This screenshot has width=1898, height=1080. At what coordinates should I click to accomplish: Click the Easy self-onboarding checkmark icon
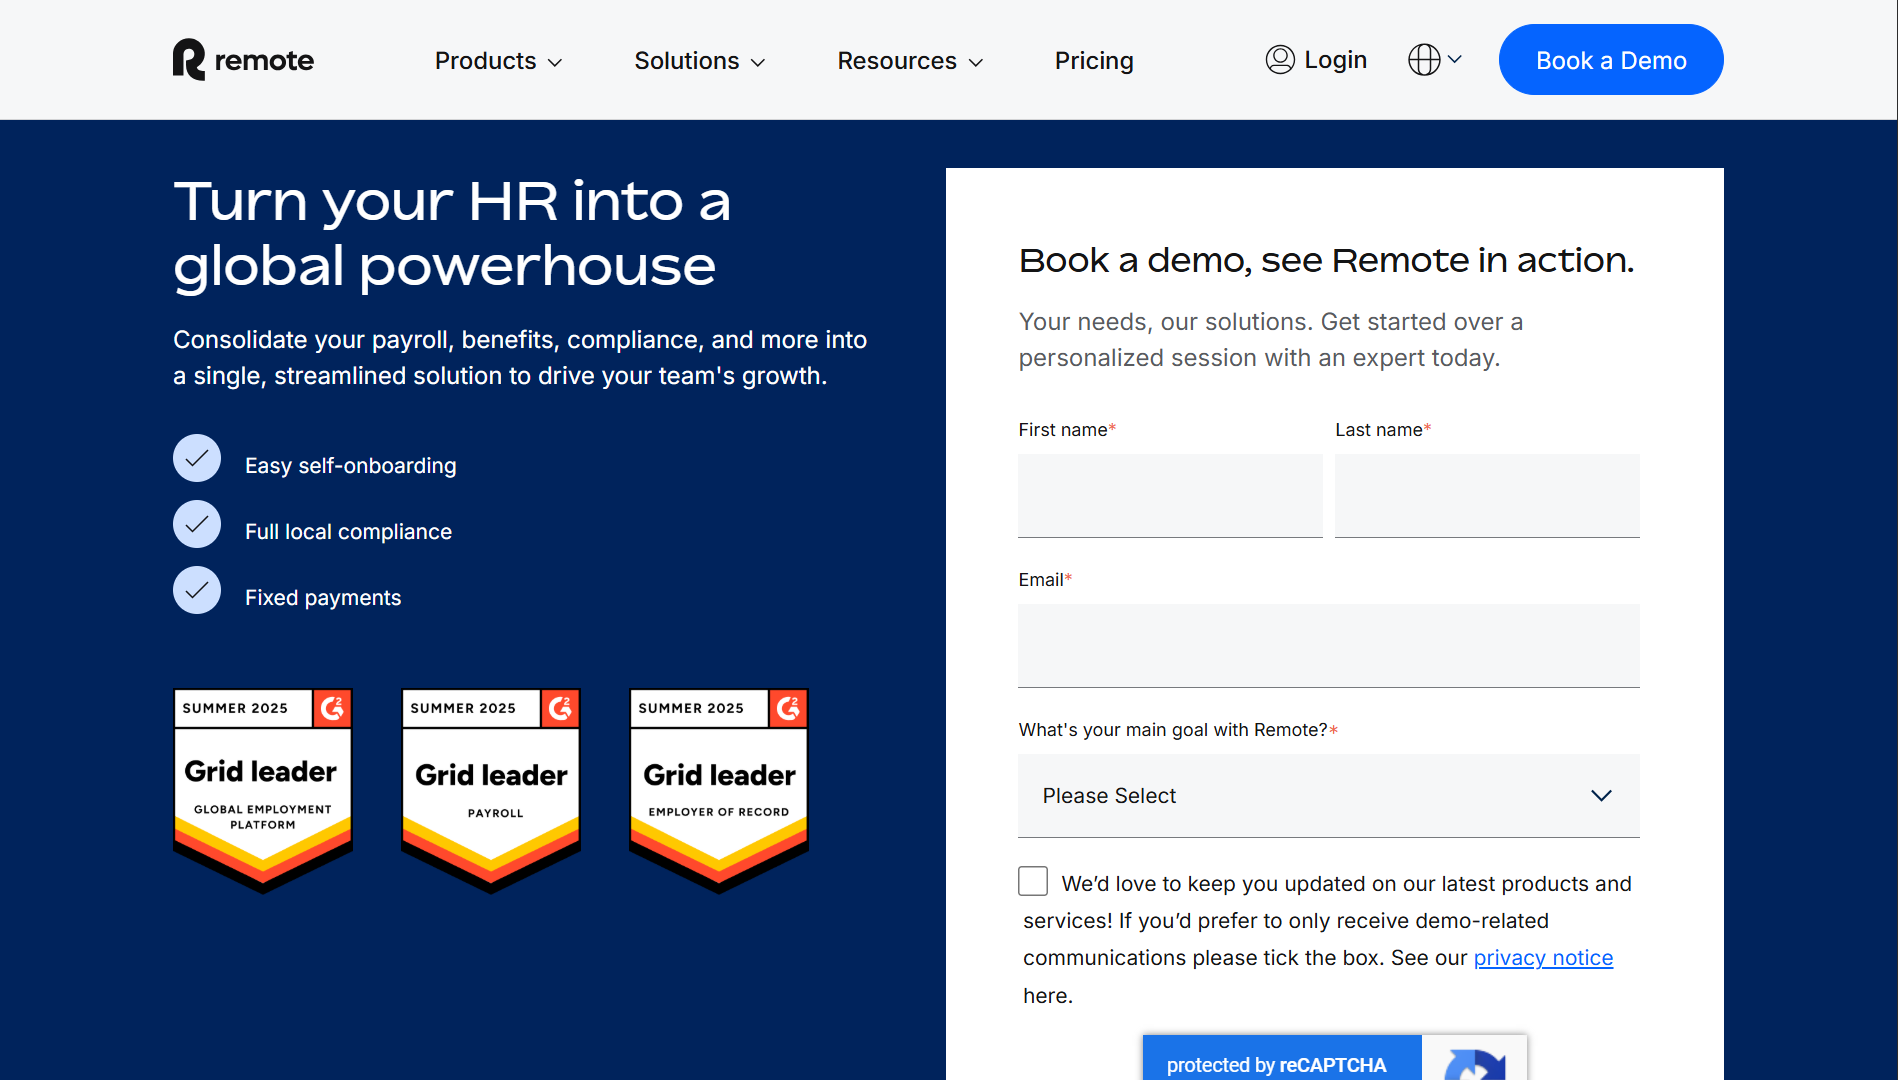tap(197, 459)
